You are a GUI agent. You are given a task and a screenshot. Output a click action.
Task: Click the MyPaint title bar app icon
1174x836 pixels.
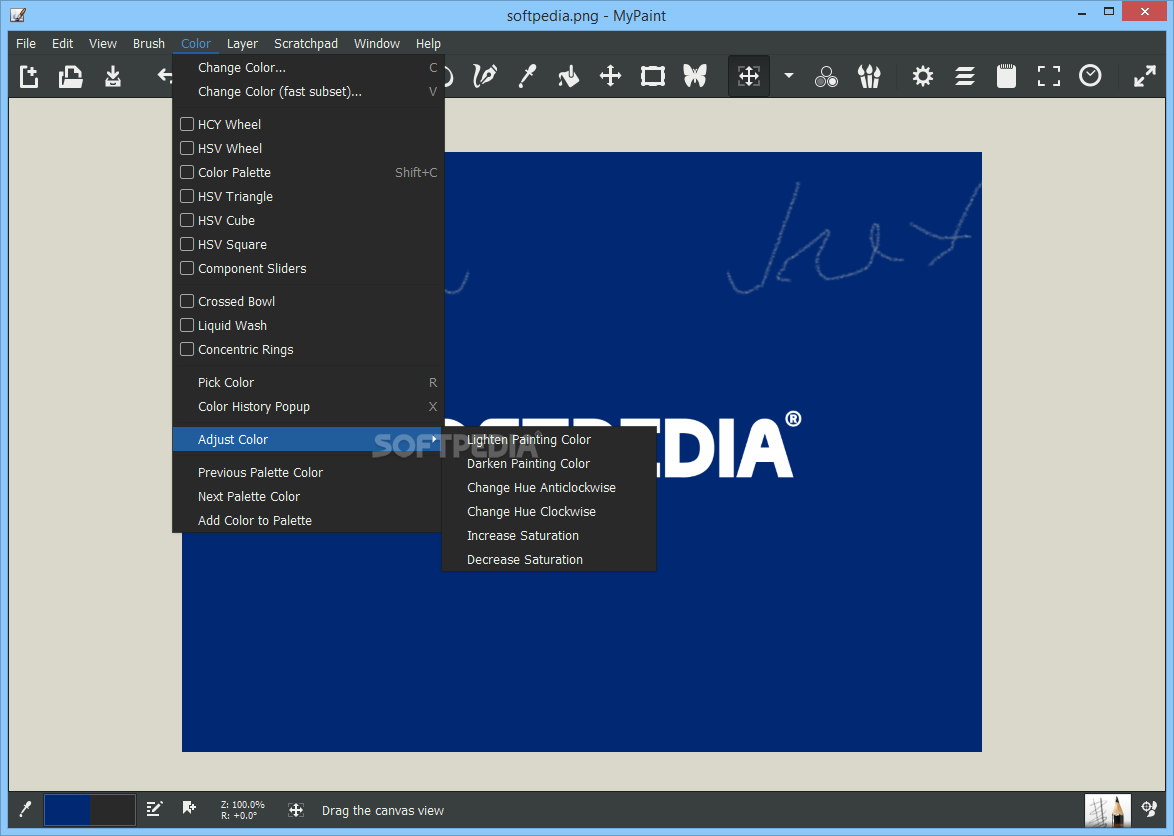tap(18, 14)
